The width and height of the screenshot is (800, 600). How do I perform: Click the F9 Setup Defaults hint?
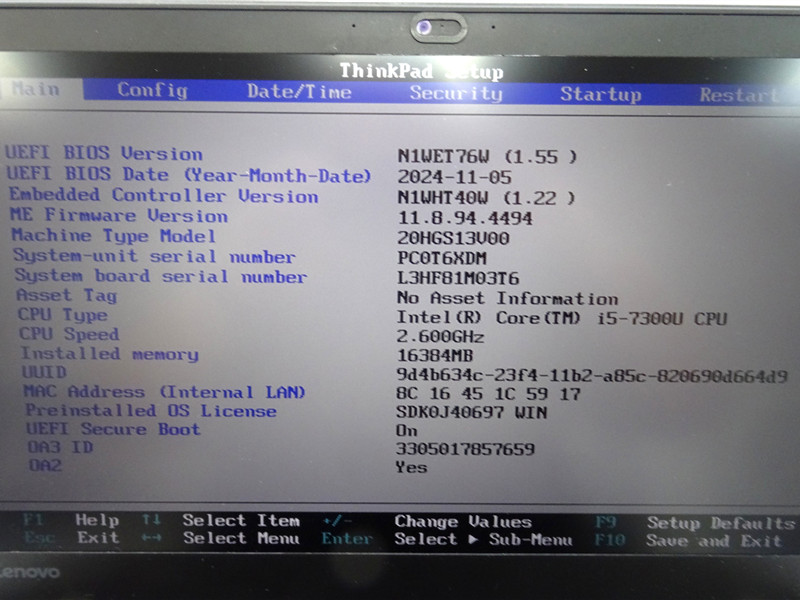[x=695, y=523]
